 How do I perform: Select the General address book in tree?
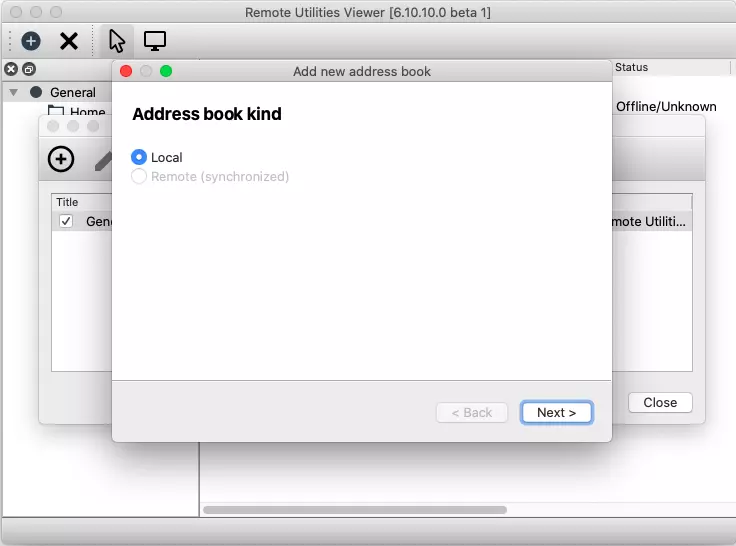point(72,92)
